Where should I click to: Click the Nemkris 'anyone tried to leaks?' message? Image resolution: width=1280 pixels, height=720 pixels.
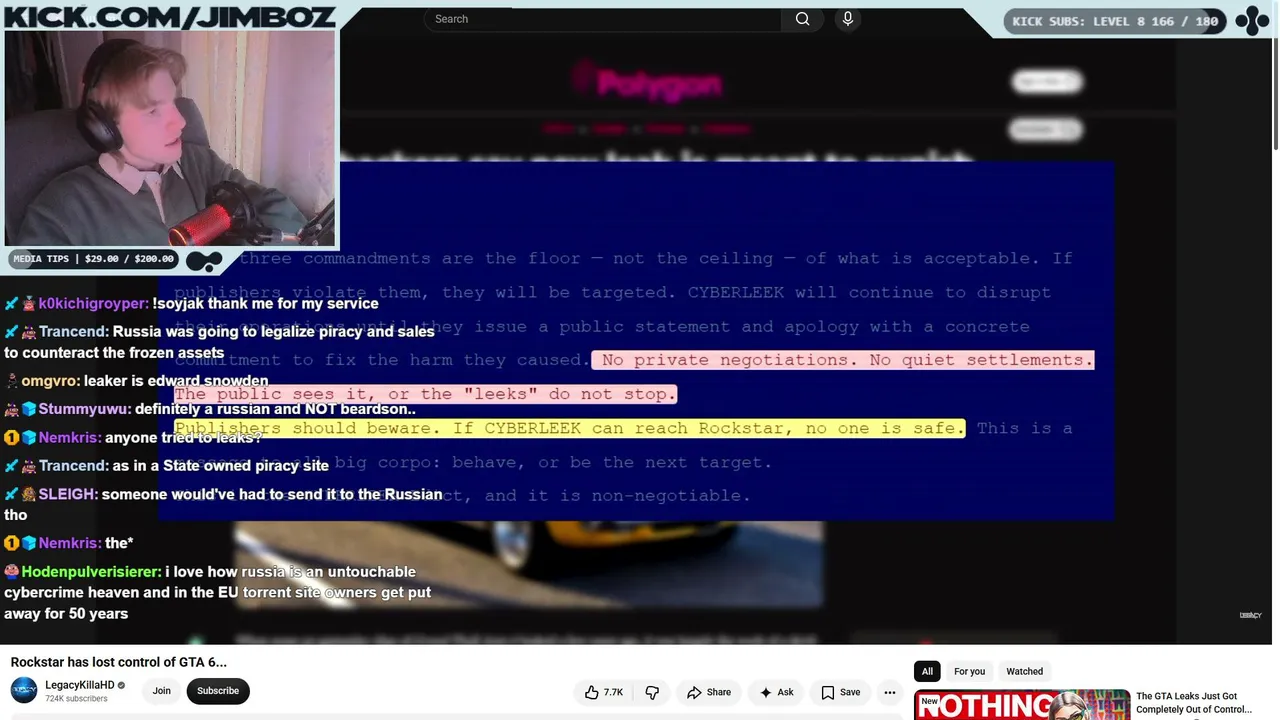[x=183, y=438]
